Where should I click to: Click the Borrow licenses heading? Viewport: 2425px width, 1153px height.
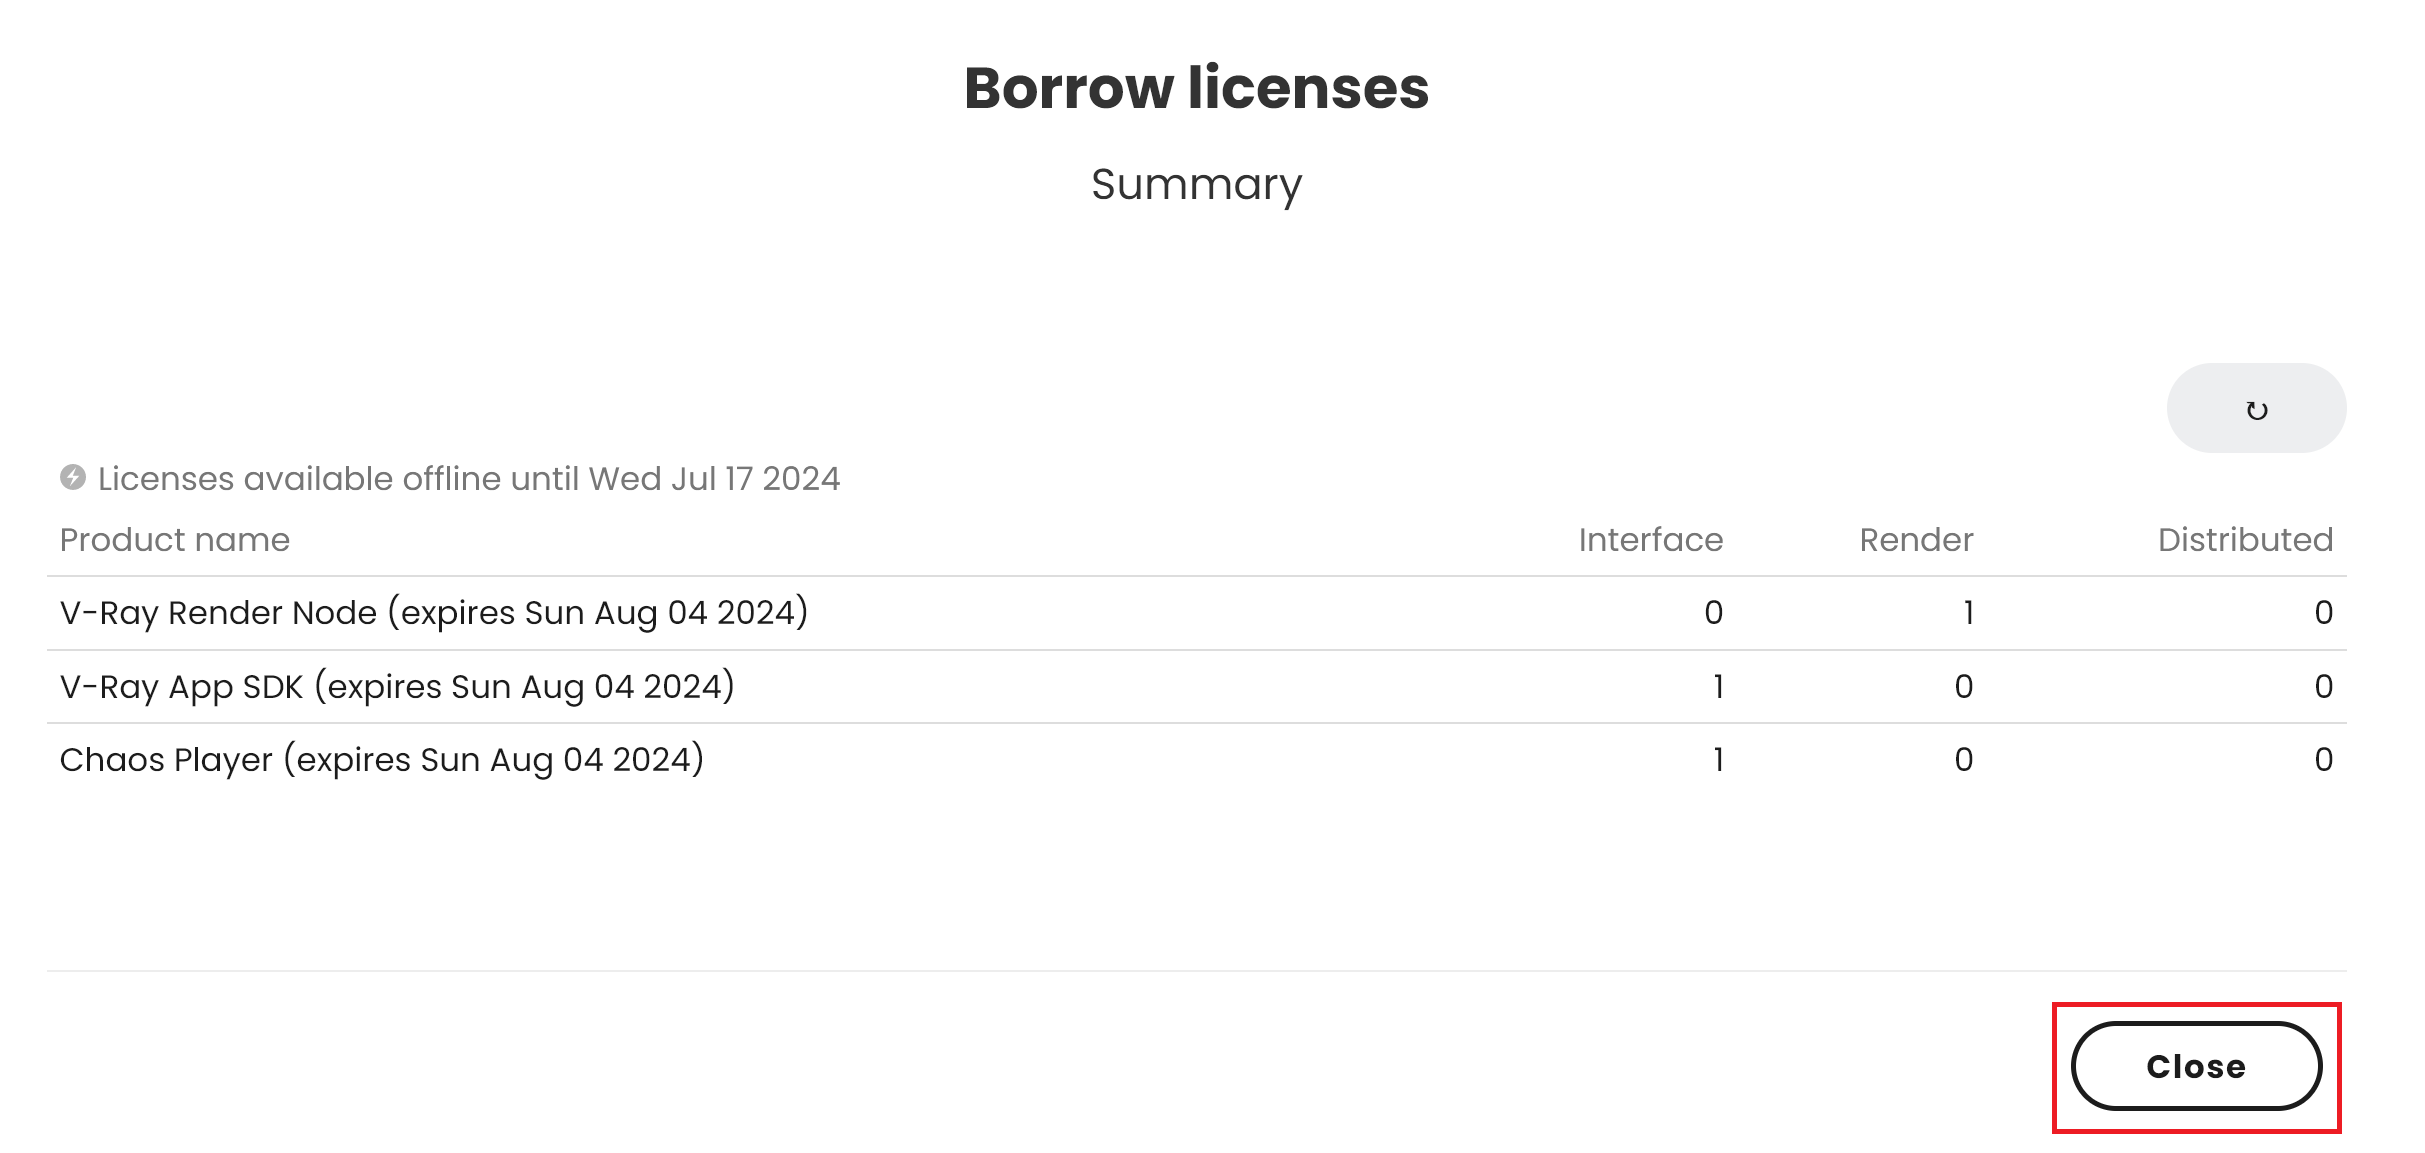[1196, 88]
